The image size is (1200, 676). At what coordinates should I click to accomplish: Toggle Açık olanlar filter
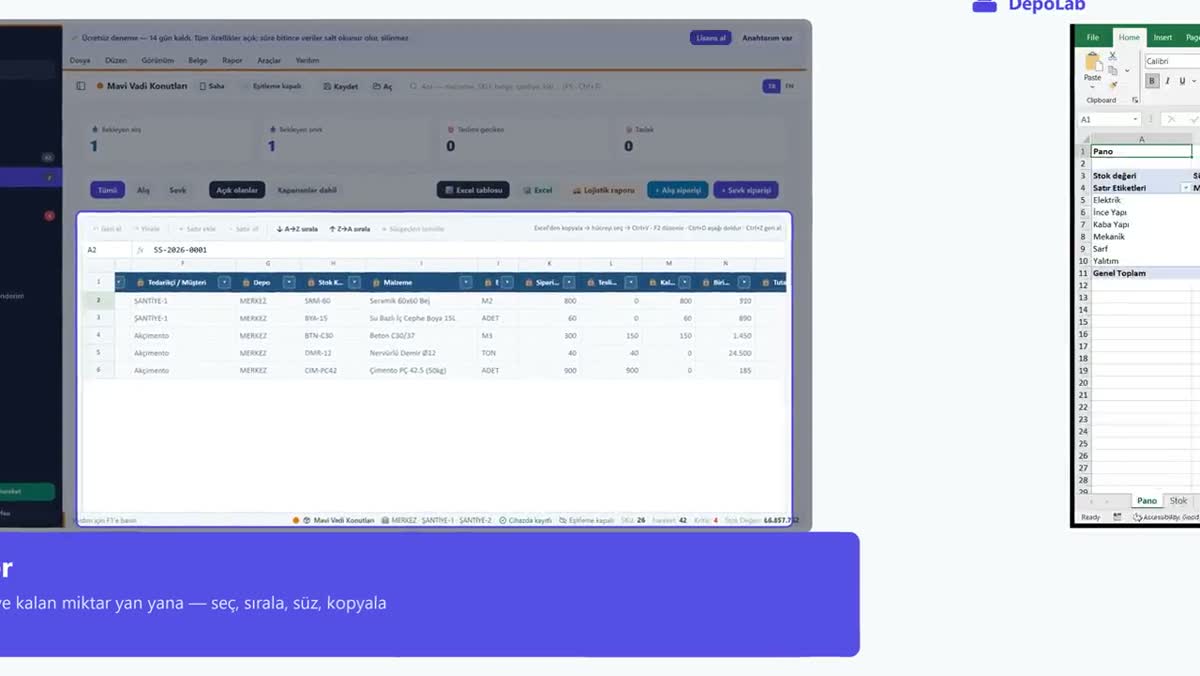[x=237, y=190]
